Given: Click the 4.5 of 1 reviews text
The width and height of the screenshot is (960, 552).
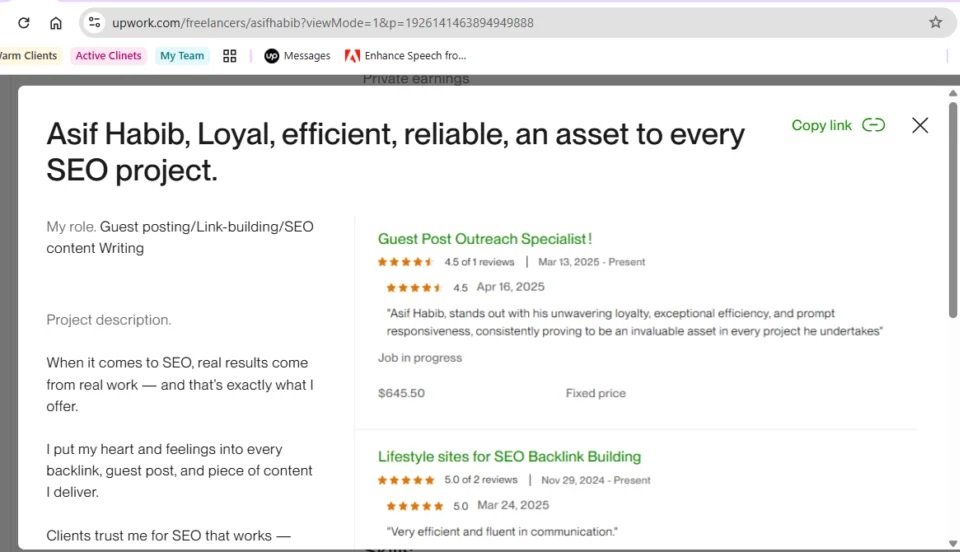Looking at the screenshot, I should pyautogui.click(x=479, y=262).
